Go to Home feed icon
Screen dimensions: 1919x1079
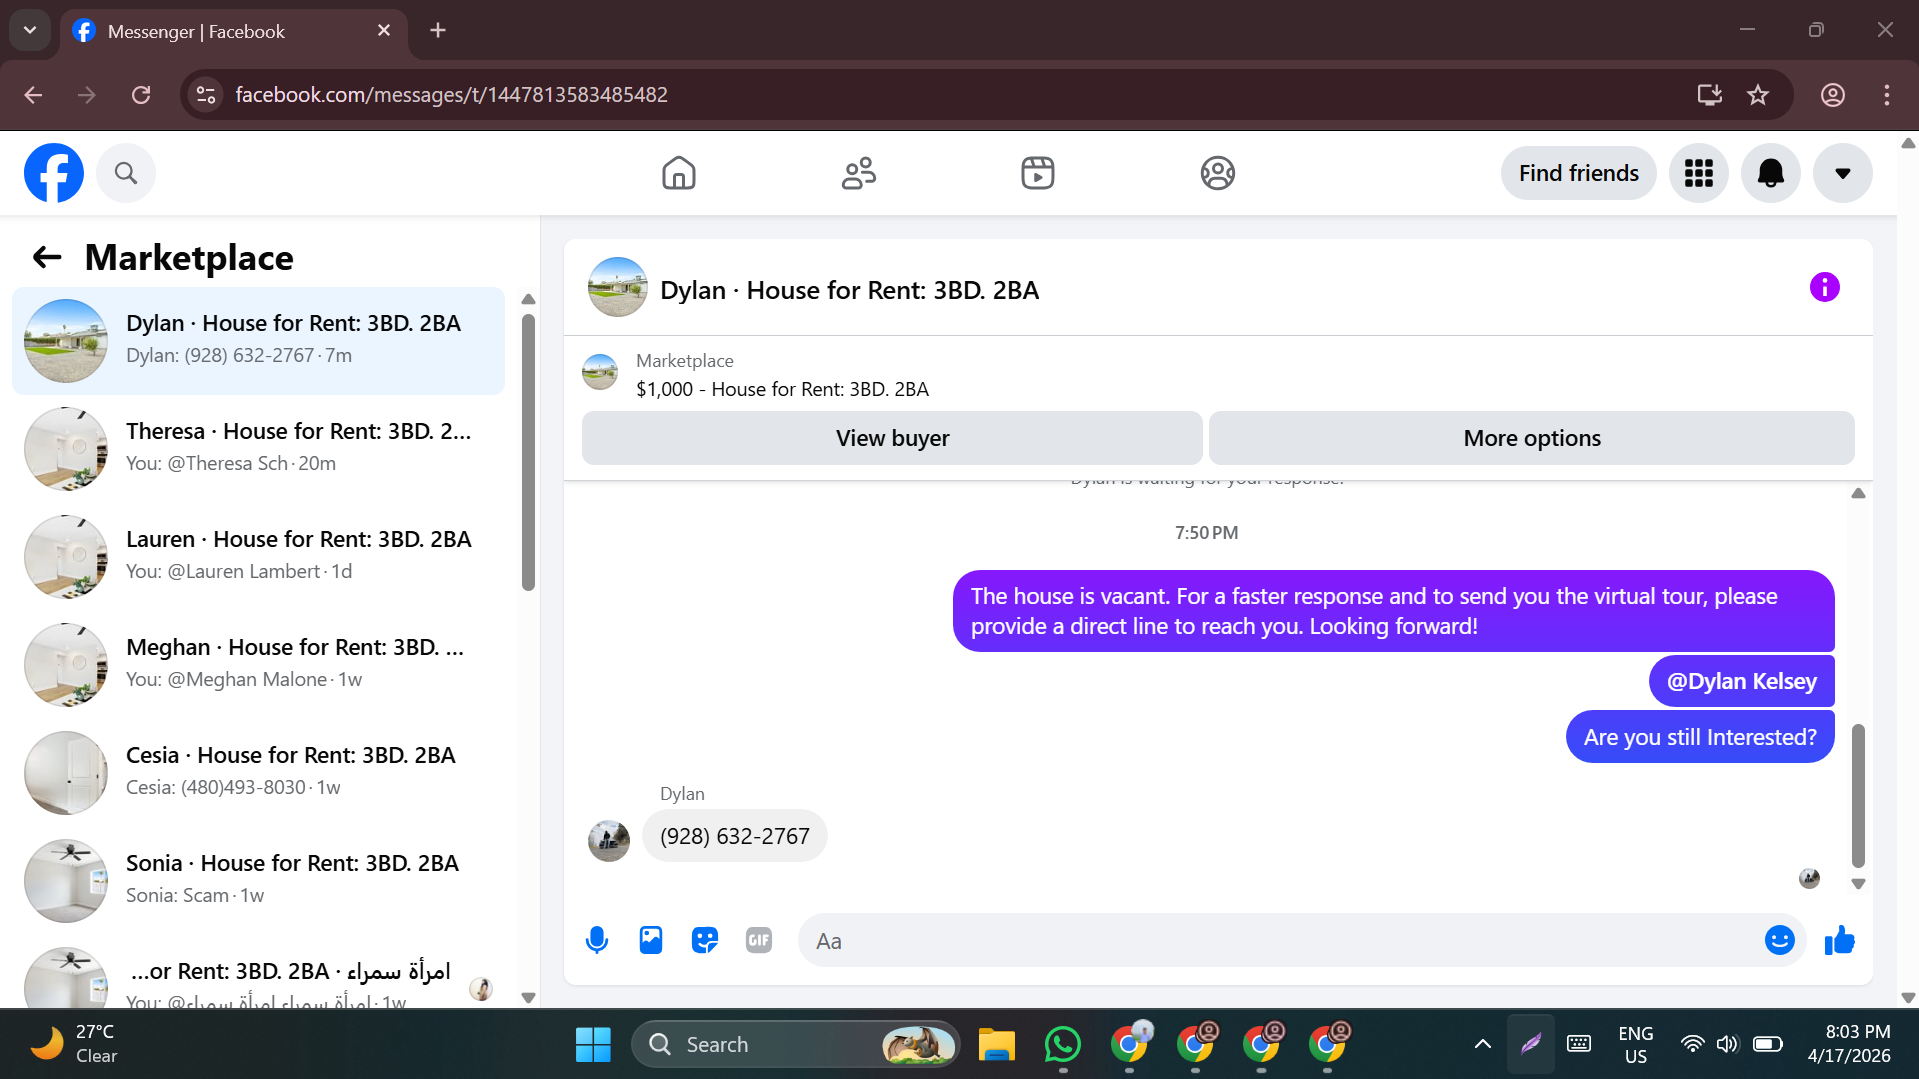[679, 173]
